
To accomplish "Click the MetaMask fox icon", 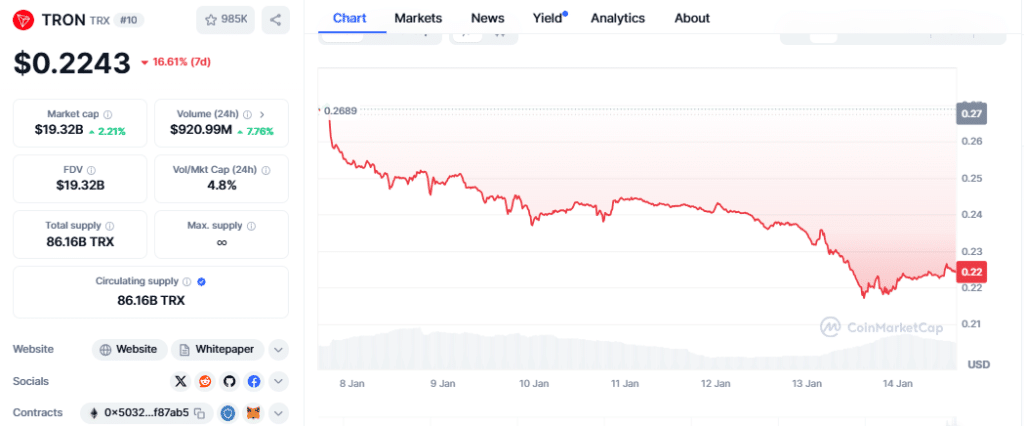I will [x=254, y=413].
